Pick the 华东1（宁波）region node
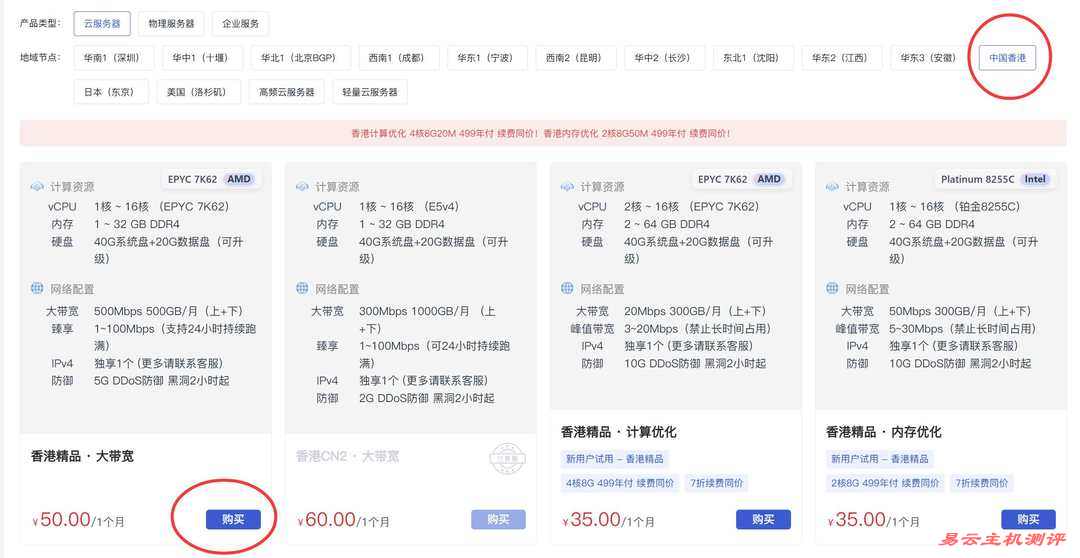Screen dimensions: 1080x558 [x=485, y=58]
